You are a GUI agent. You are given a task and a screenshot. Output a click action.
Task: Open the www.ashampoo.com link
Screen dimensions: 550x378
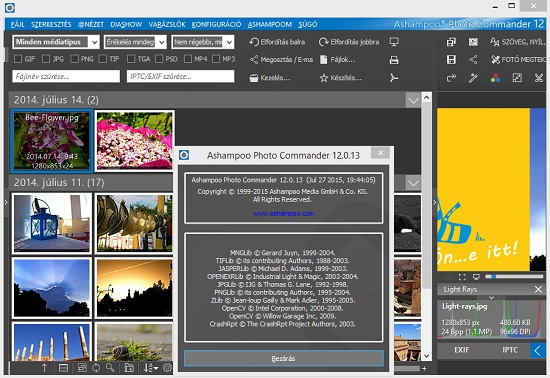click(283, 213)
